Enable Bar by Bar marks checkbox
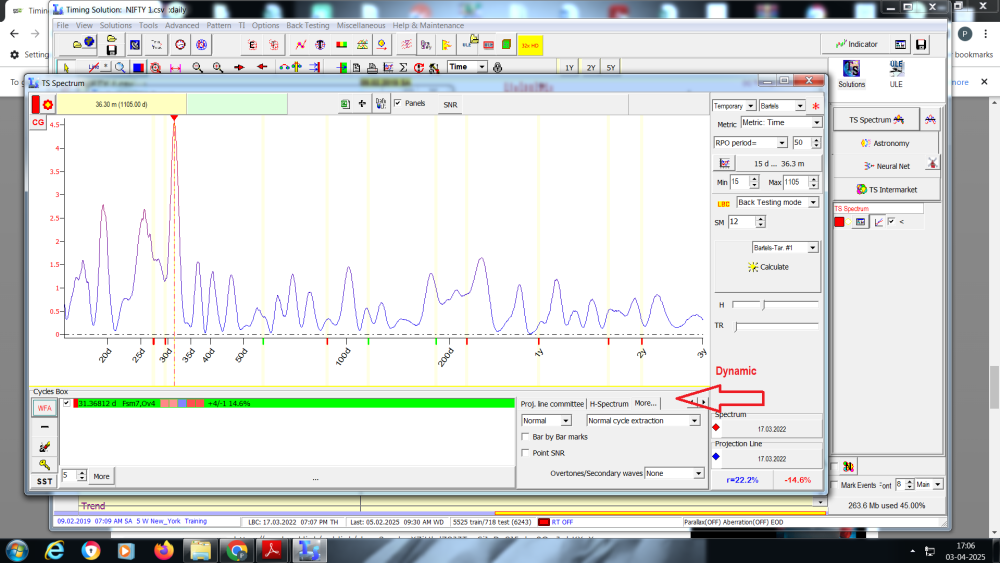Viewport: 1000px width, 563px height. (527, 437)
